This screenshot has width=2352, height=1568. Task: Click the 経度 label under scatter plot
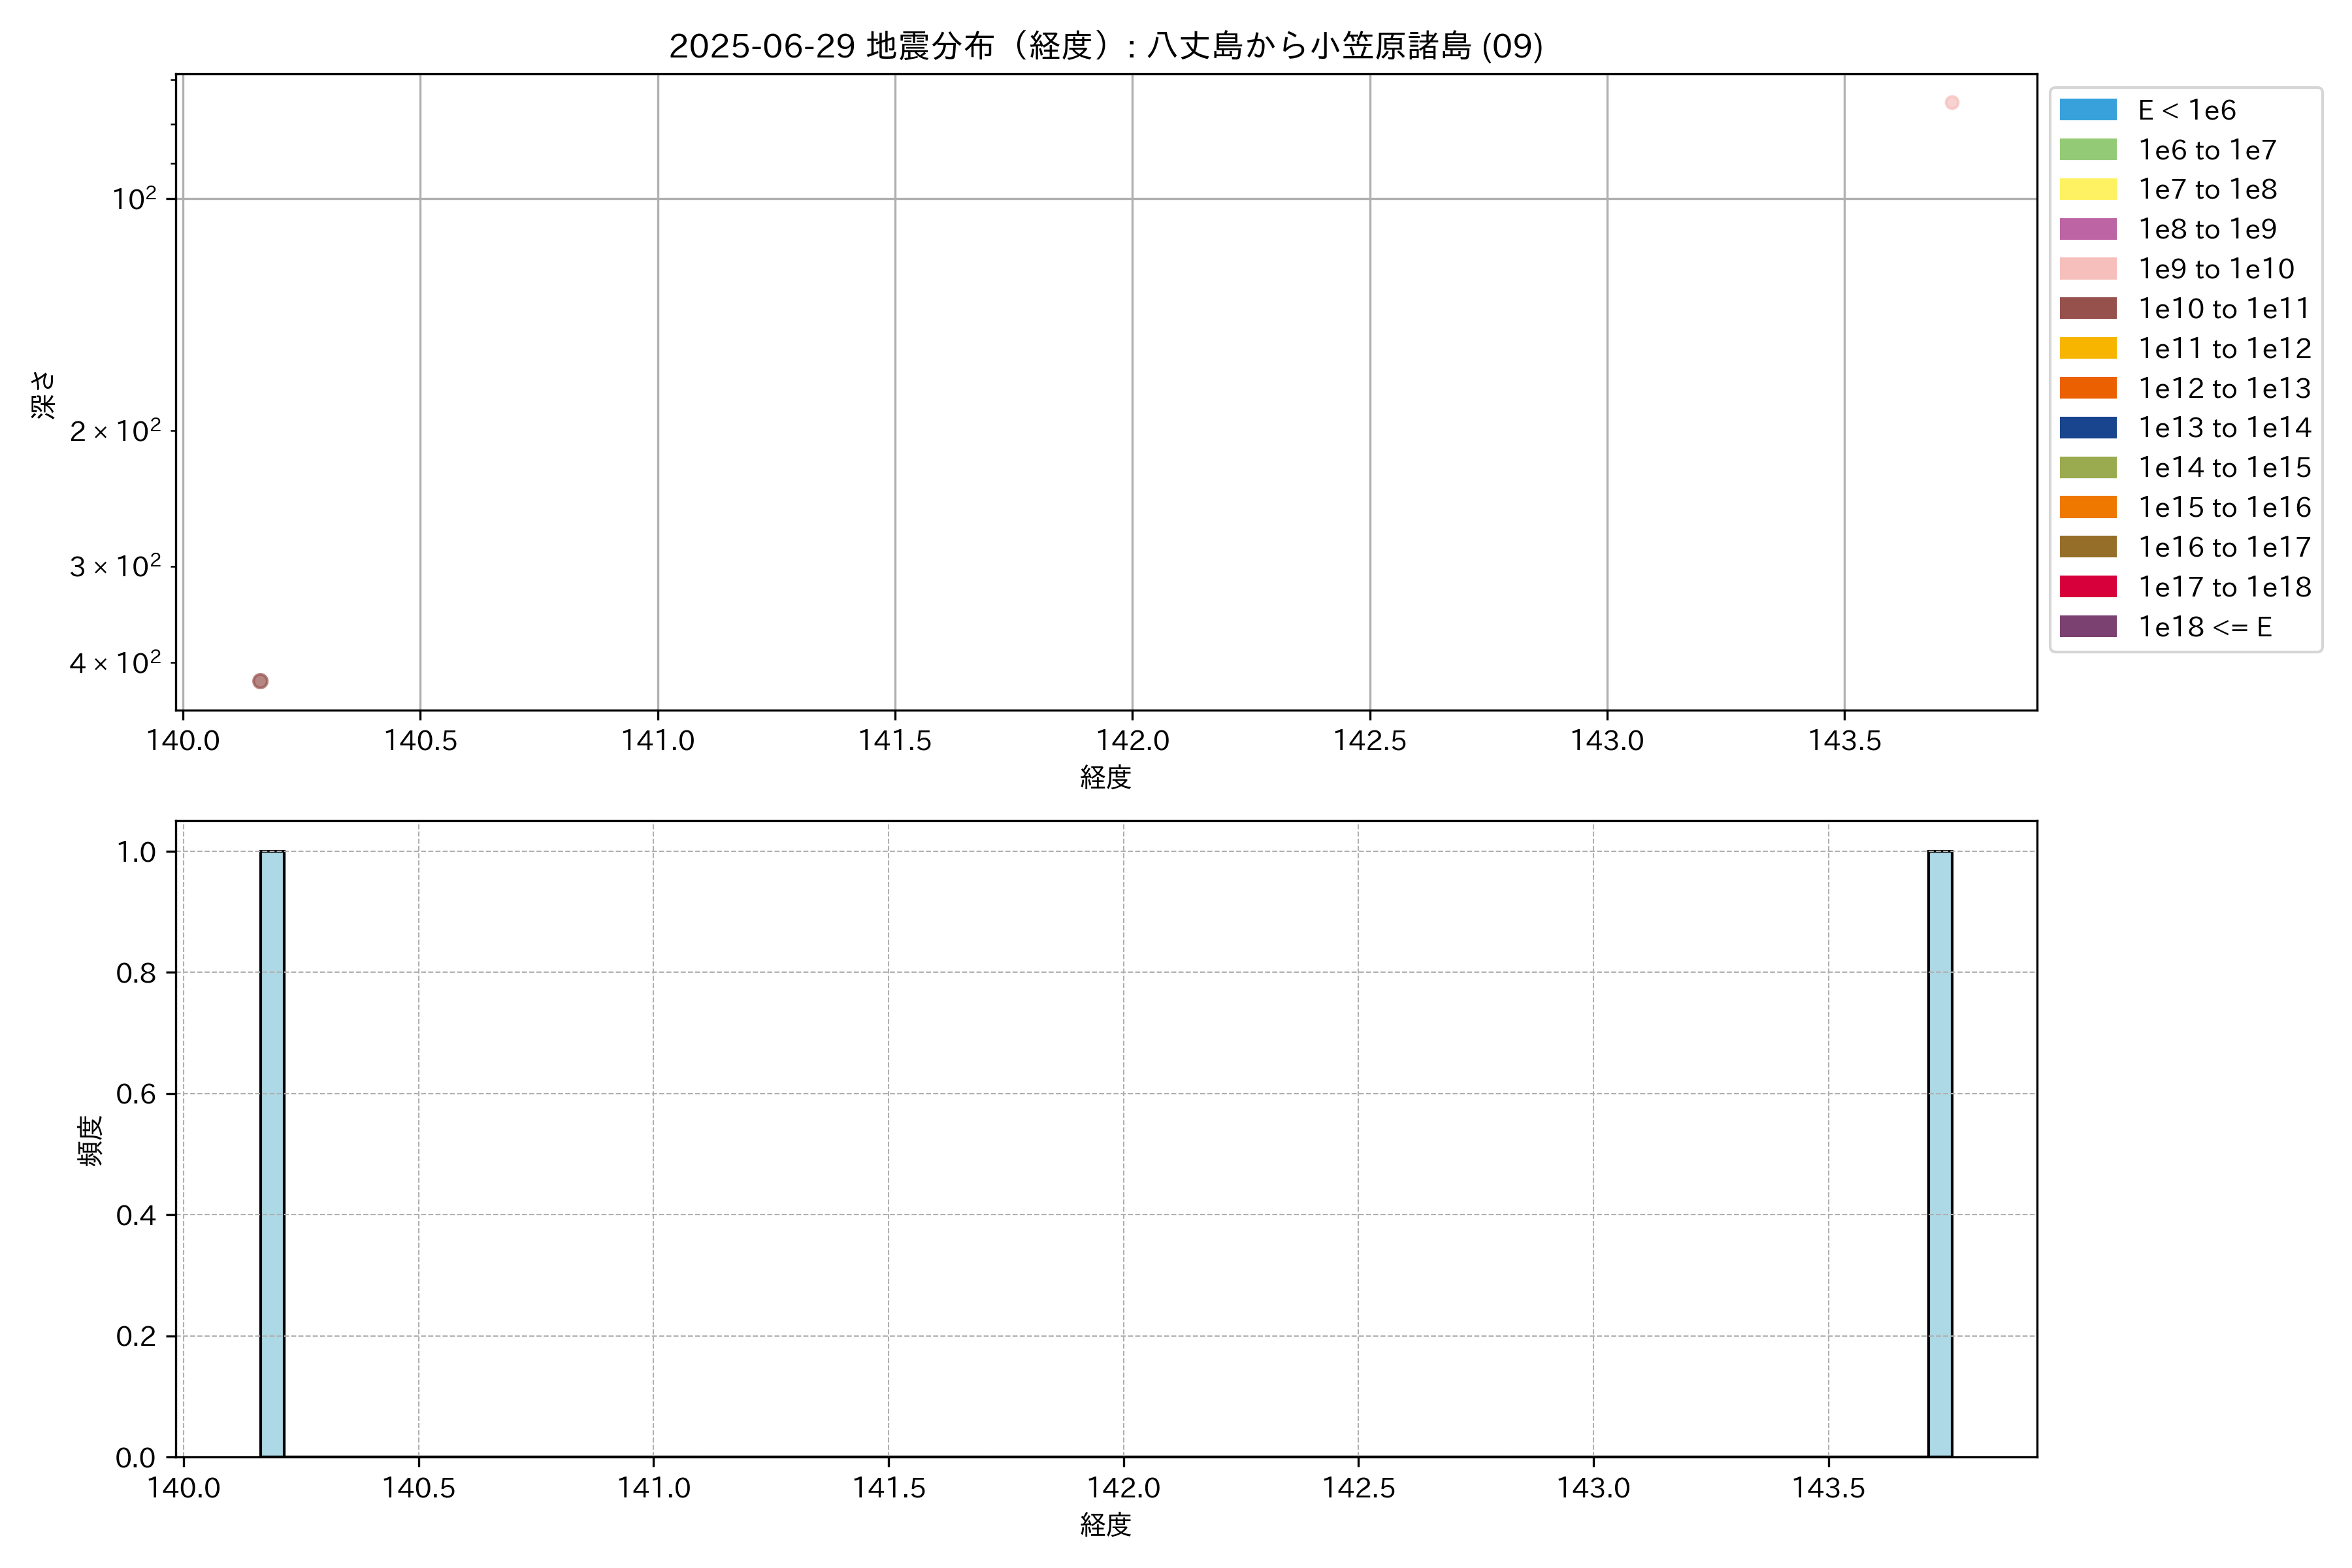tap(1105, 777)
